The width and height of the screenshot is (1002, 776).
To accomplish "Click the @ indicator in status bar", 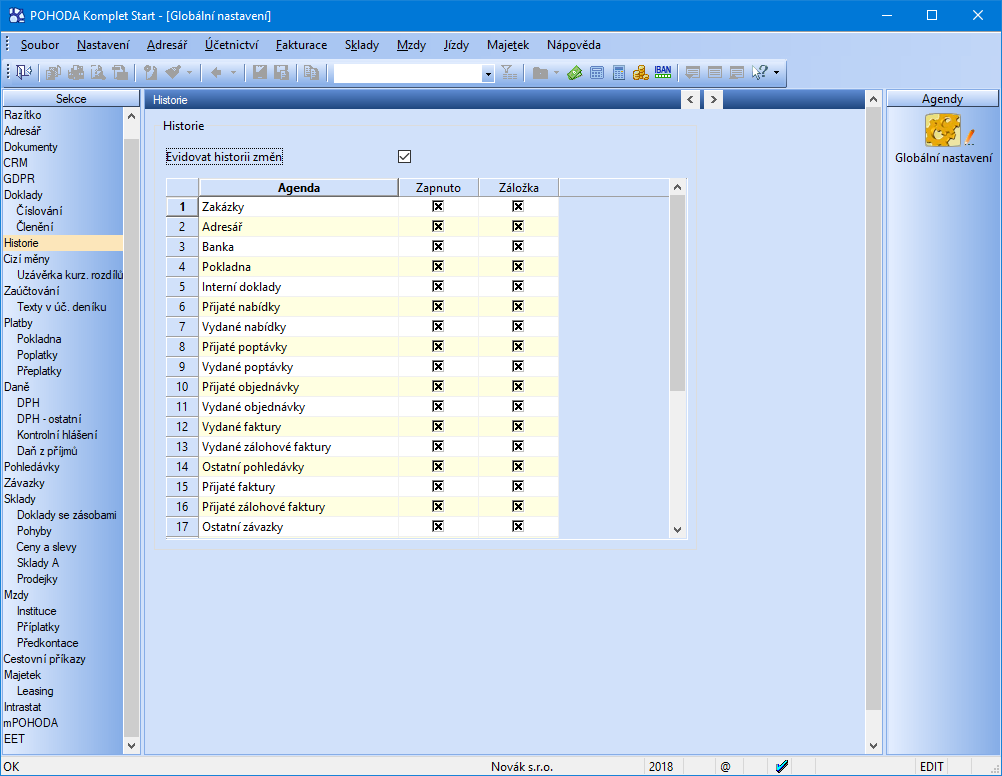I will pyautogui.click(x=725, y=766).
